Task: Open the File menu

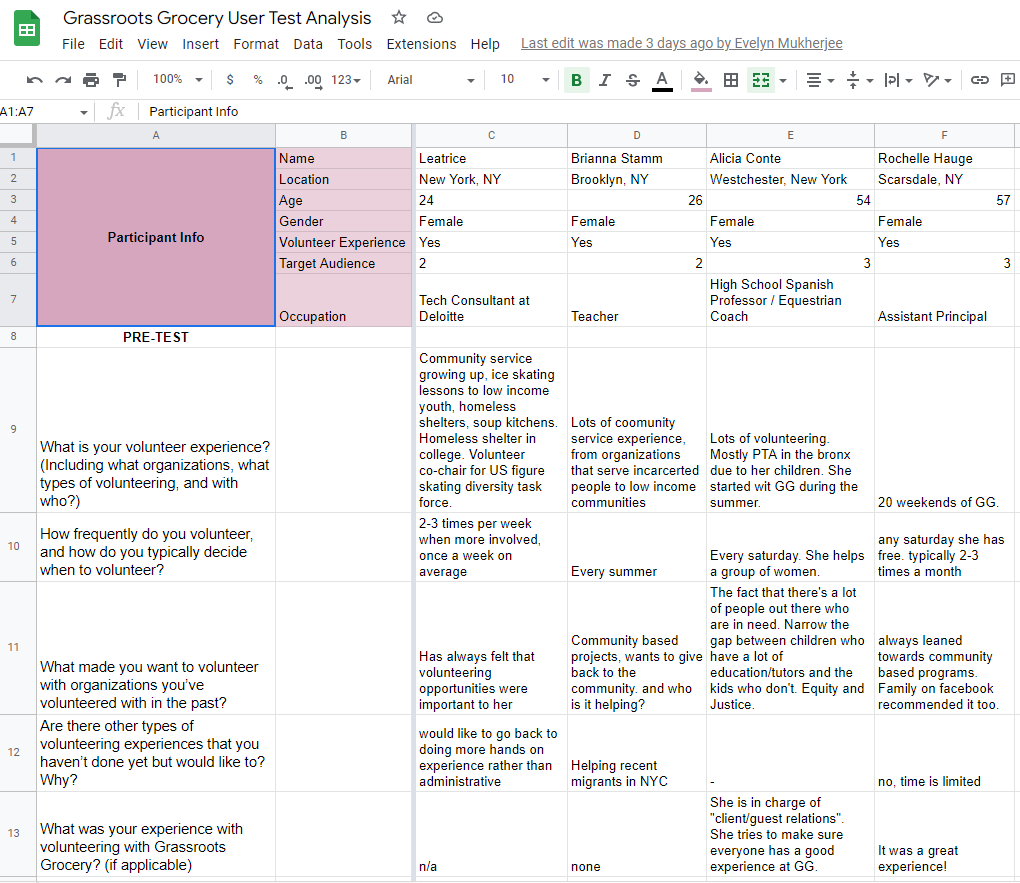Action: click(x=73, y=44)
